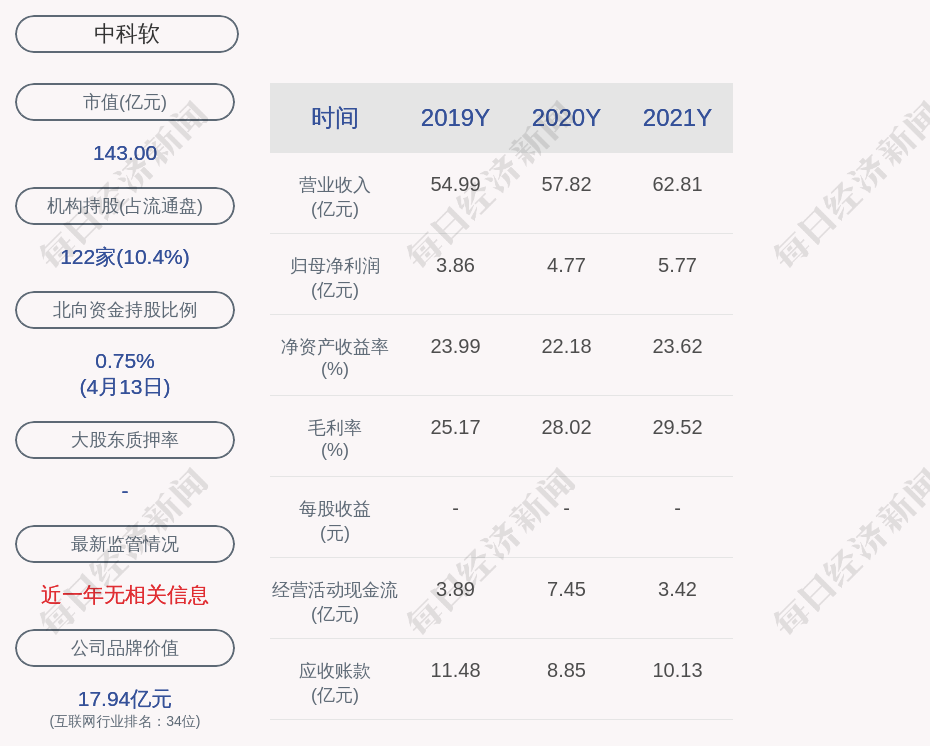The width and height of the screenshot is (930, 746).
Task: Click ROE value 22.18
Action: point(566,346)
